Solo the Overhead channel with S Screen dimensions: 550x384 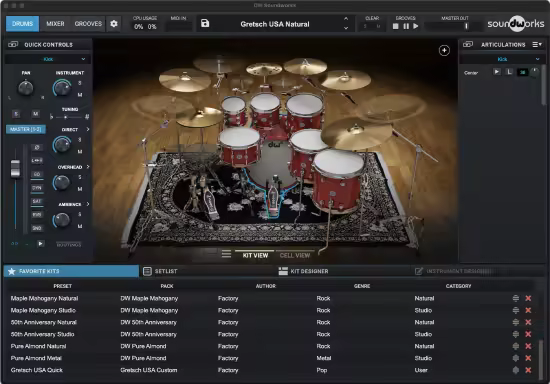point(80,177)
